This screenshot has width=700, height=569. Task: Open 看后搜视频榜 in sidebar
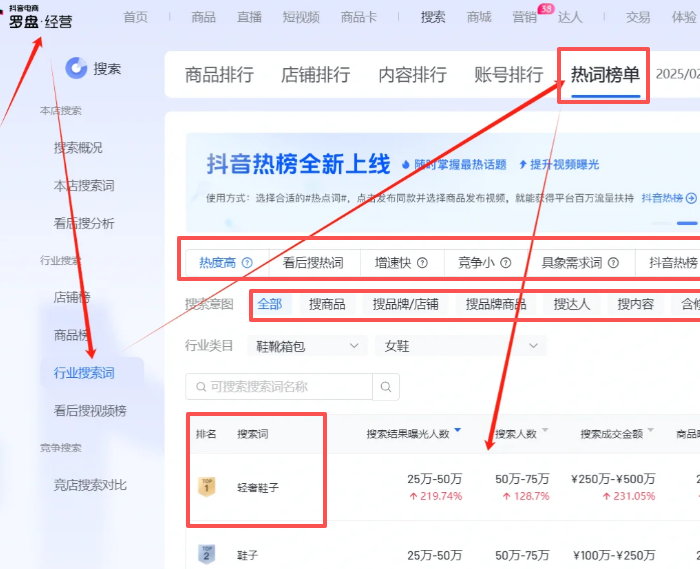click(90, 411)
